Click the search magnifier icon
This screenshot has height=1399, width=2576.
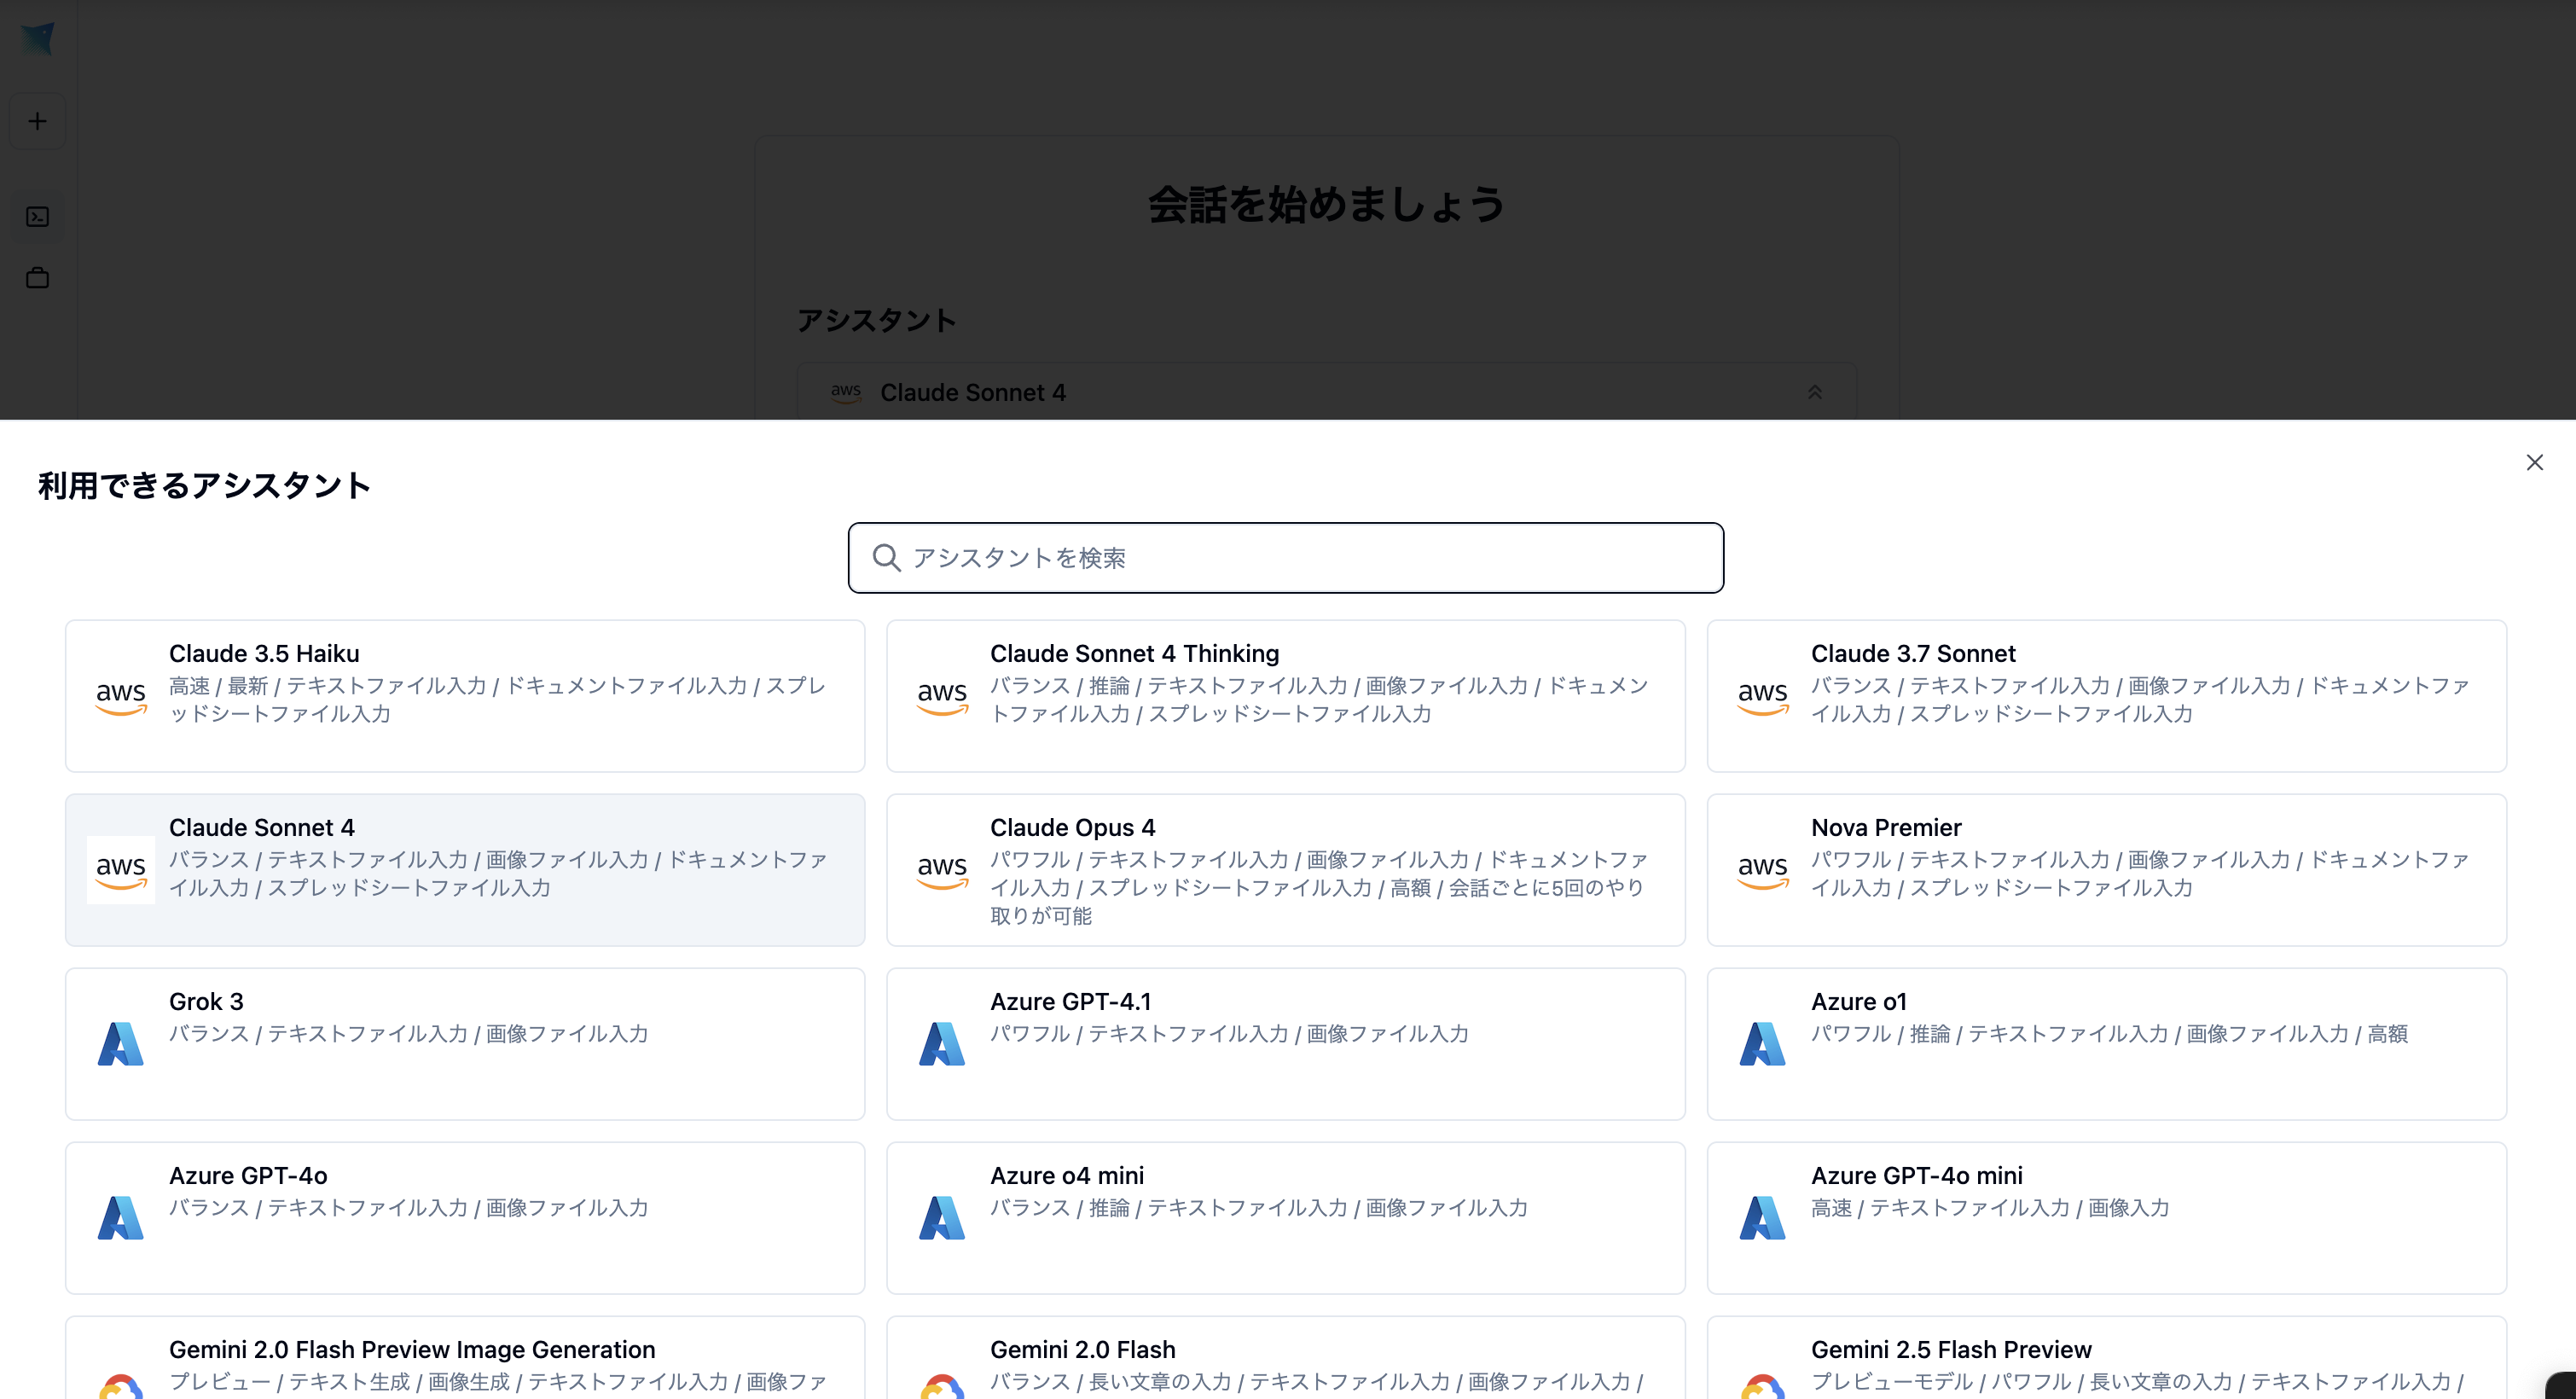click(x=886, y=558)
